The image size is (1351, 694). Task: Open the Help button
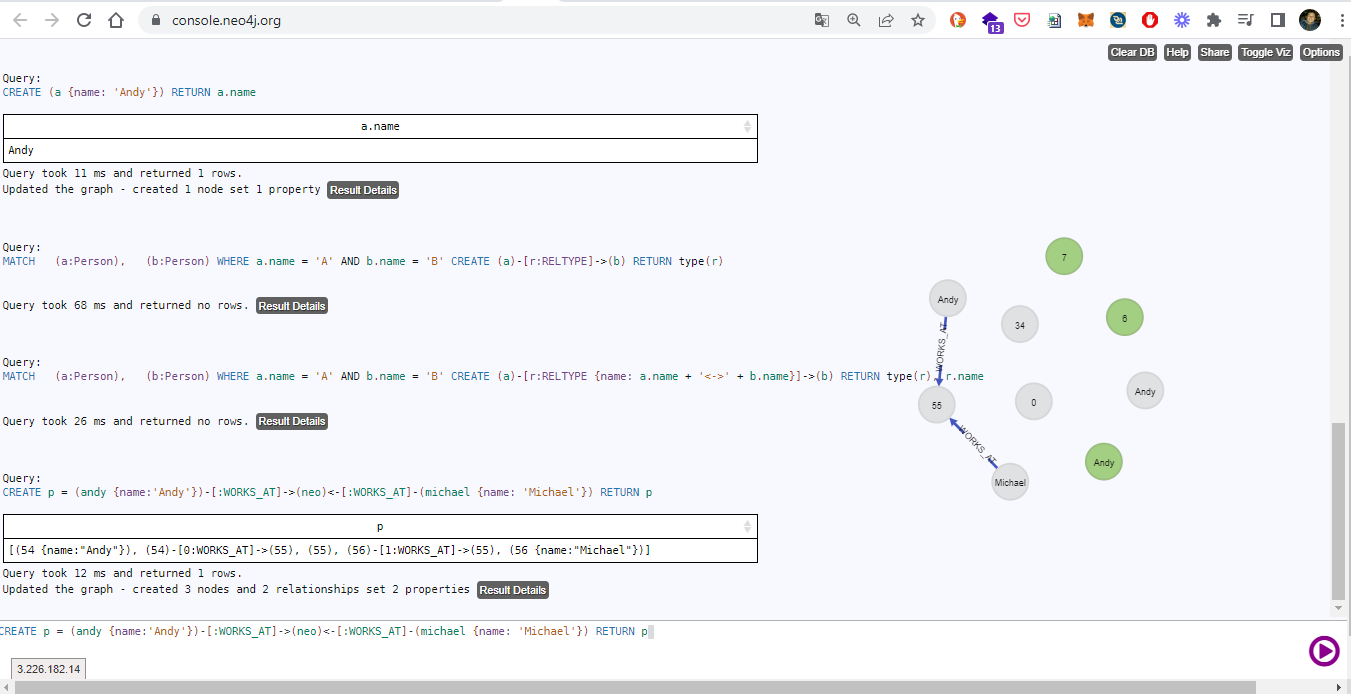(1177, 52)
